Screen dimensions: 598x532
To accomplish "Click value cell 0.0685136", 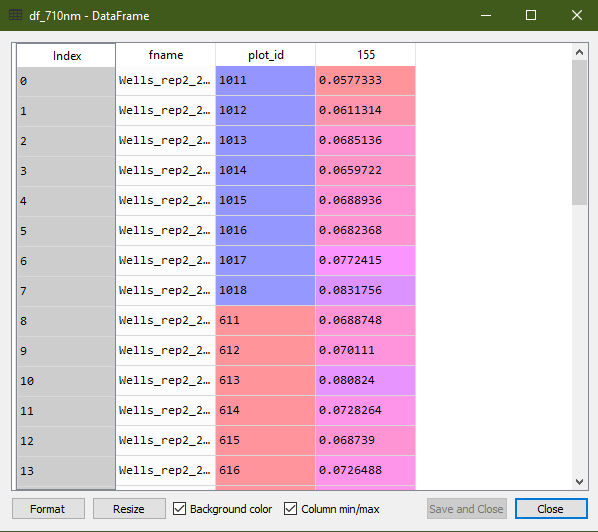I will point(365,140).
